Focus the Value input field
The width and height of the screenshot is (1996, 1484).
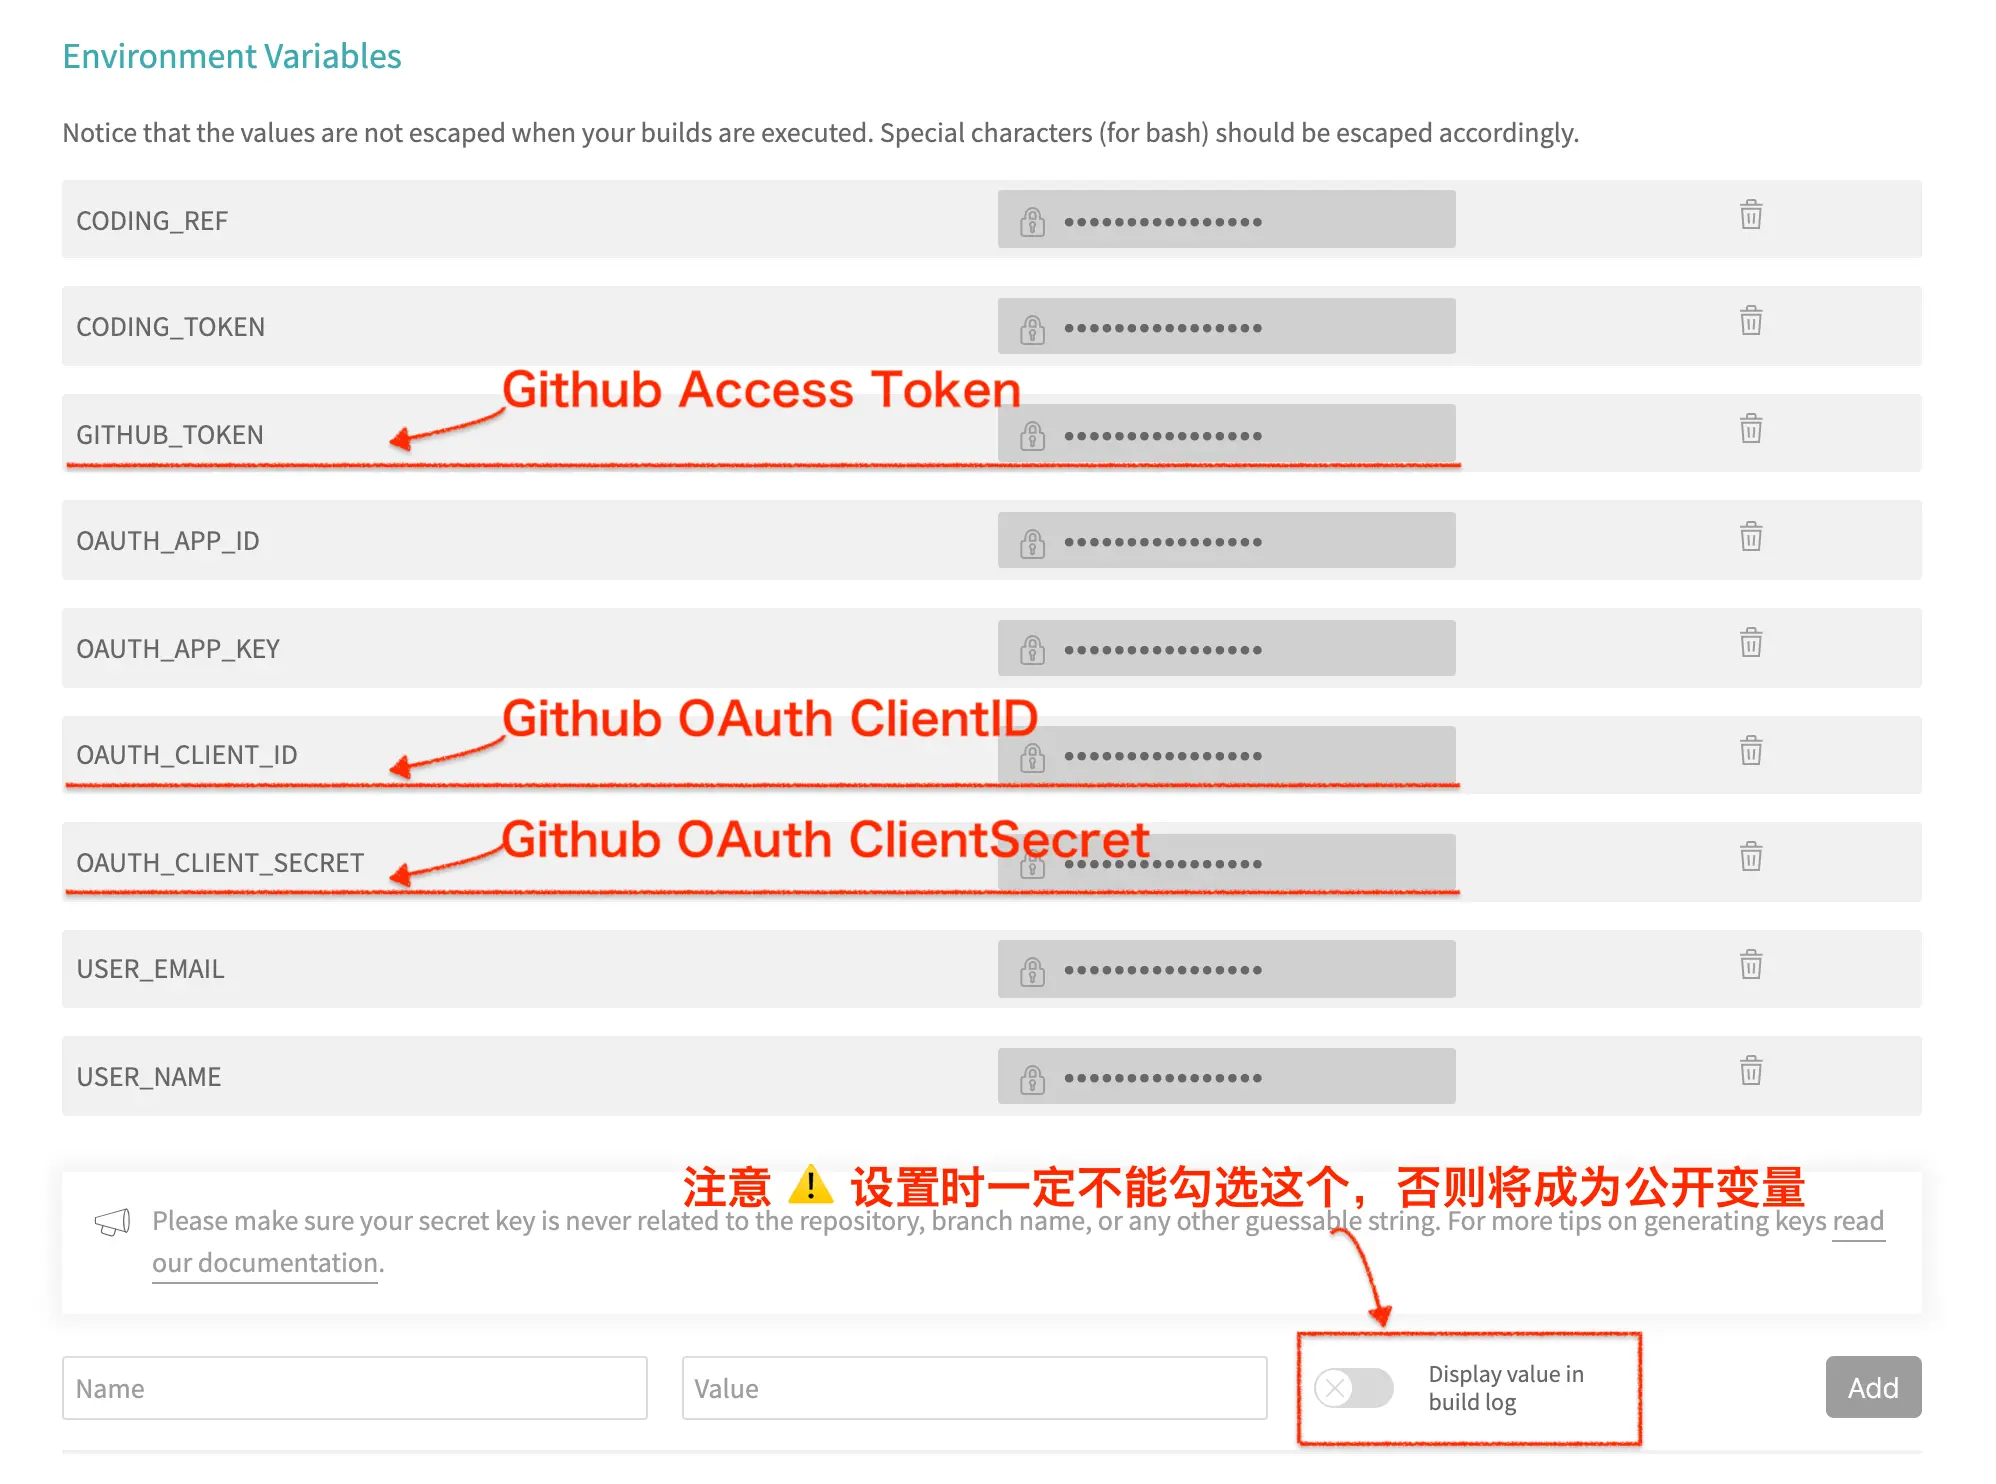coord(974,1388)
